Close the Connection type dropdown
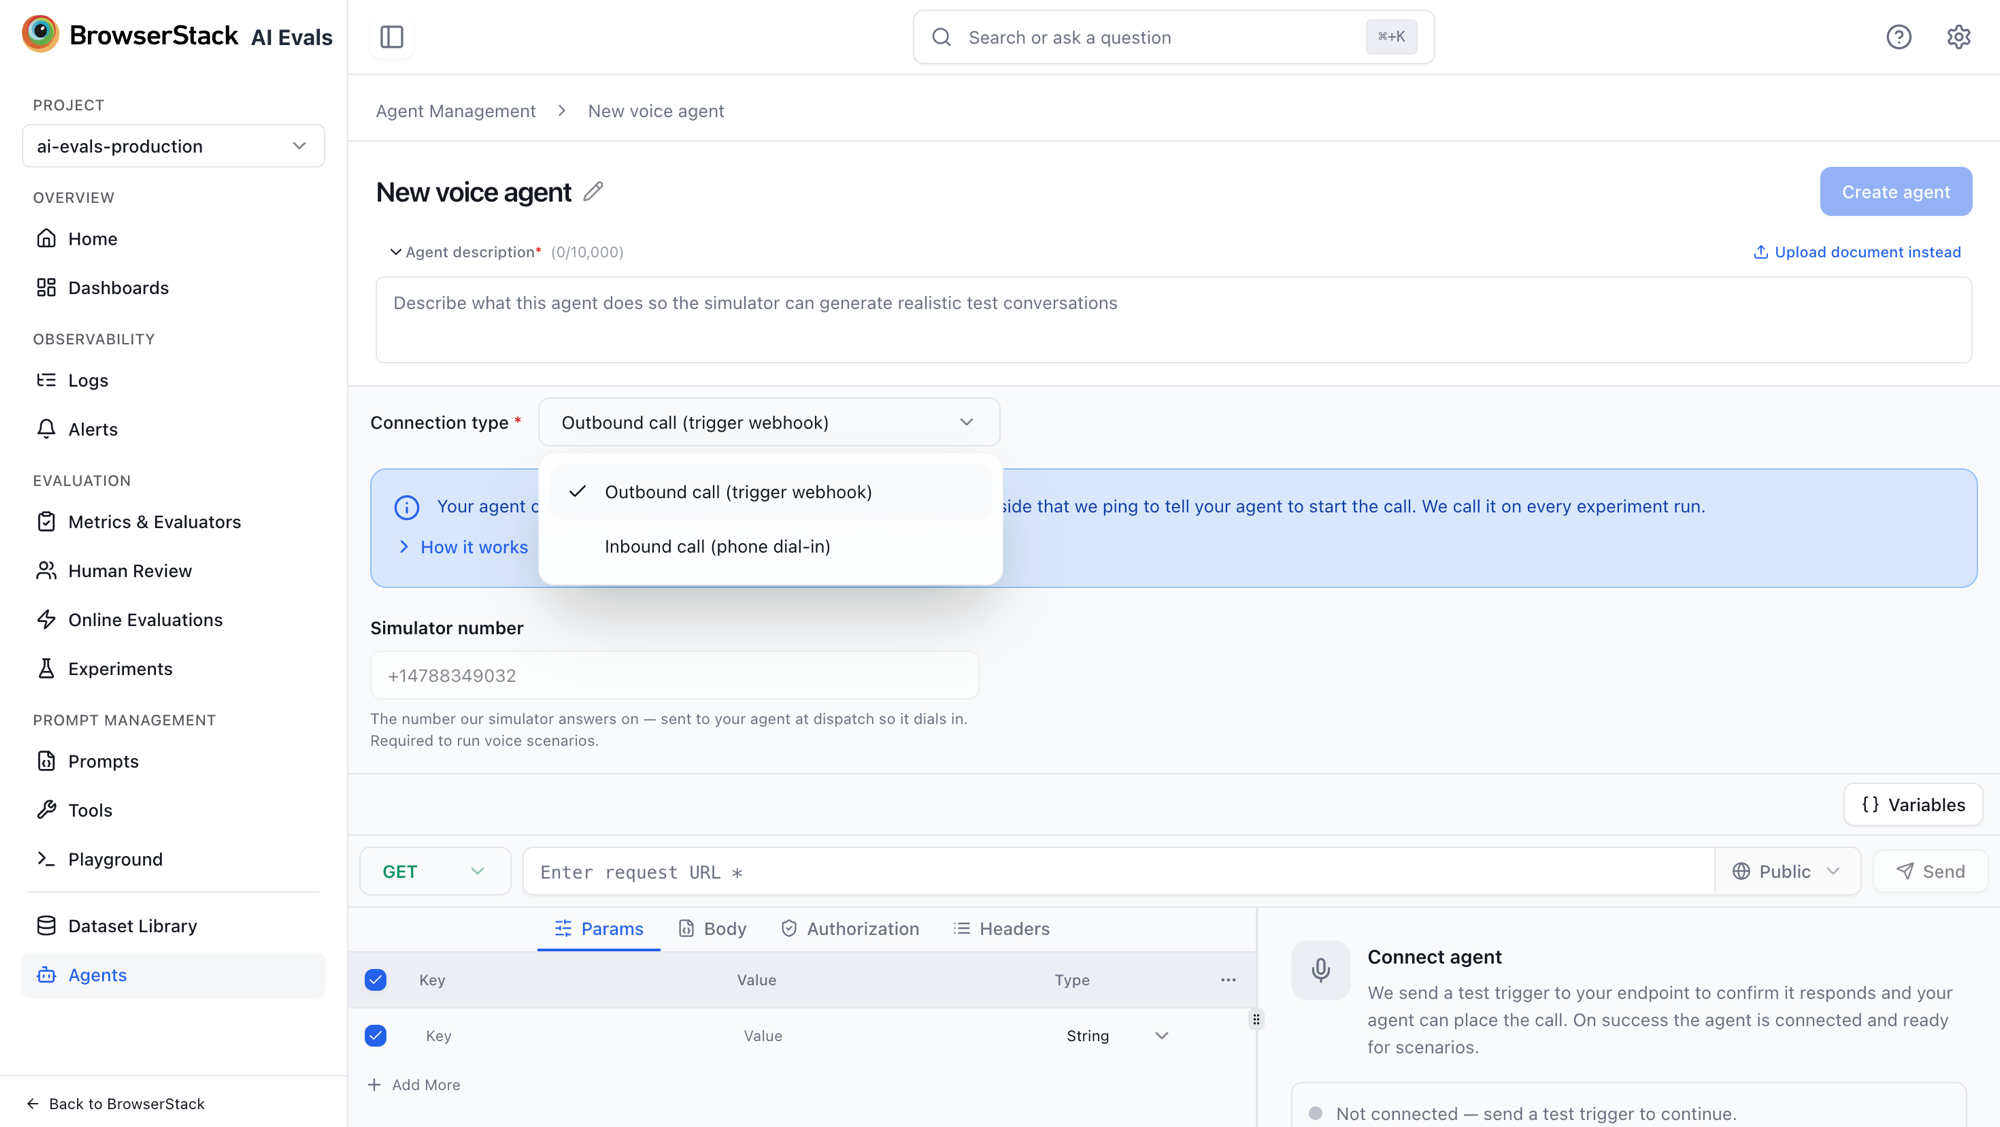 point(768,423)
